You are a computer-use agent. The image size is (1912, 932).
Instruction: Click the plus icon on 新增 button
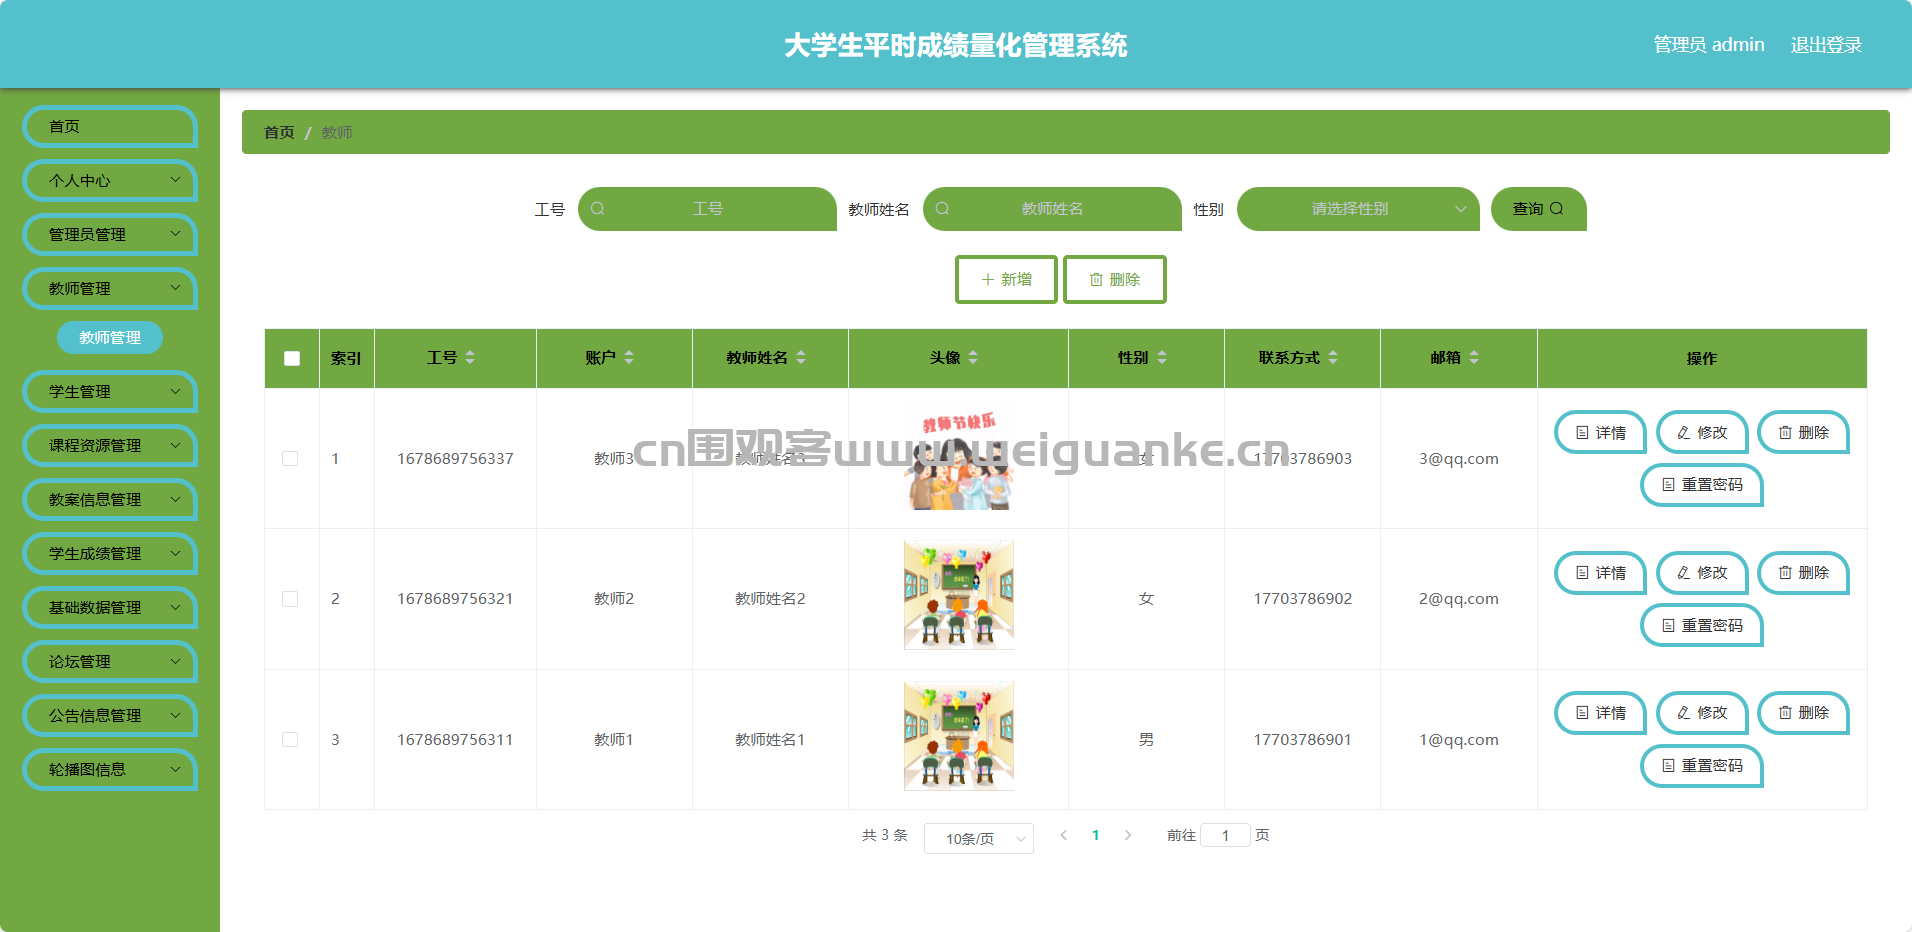987,280
